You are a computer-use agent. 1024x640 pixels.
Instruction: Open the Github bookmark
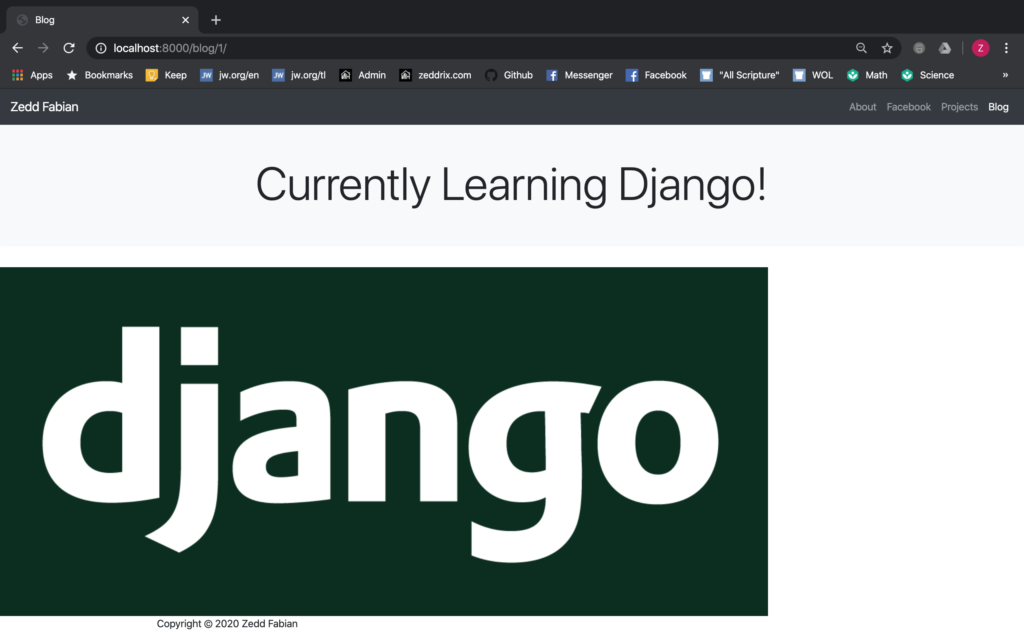coord(509,75)
